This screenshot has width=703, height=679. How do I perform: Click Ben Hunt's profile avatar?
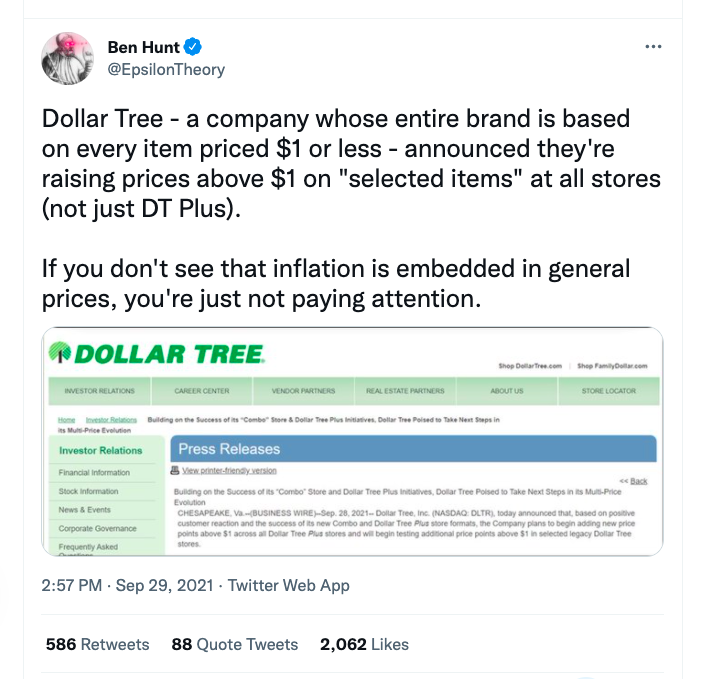67,58
